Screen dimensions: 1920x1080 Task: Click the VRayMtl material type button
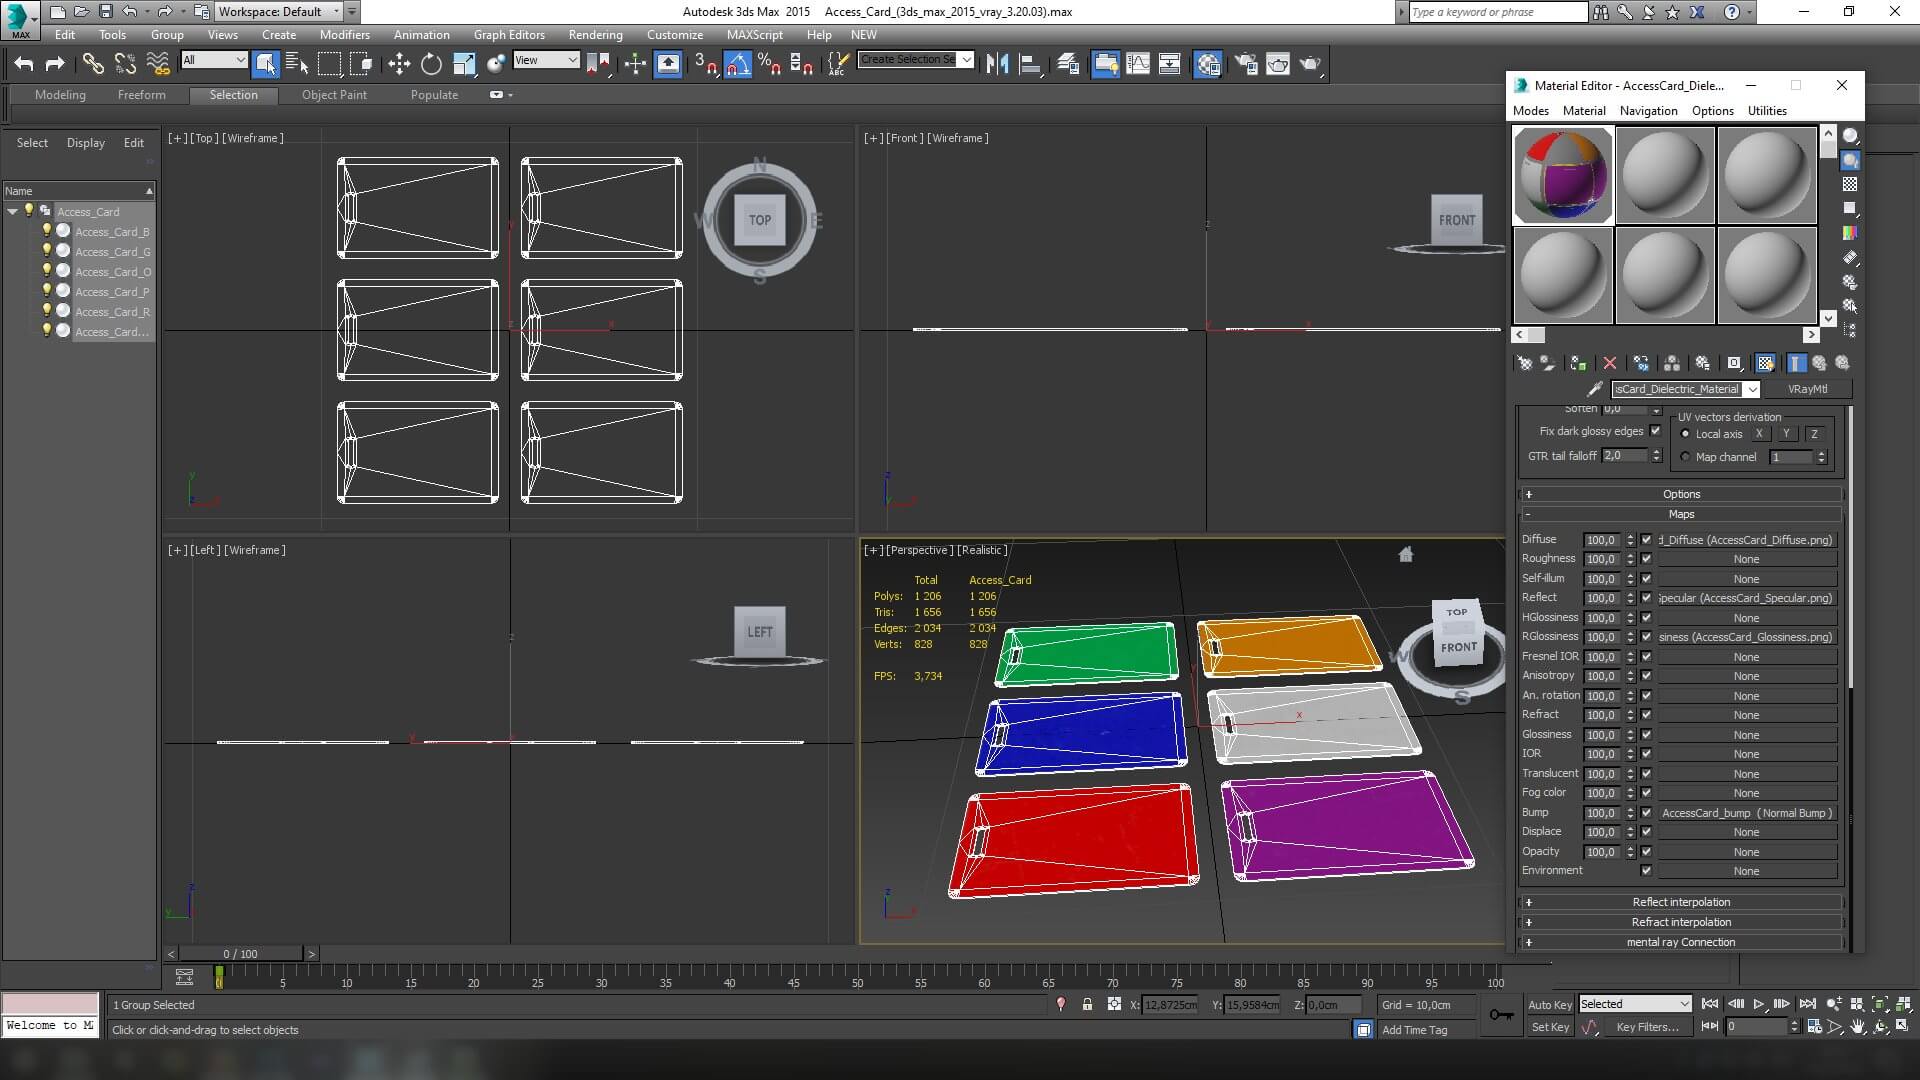1807,389
